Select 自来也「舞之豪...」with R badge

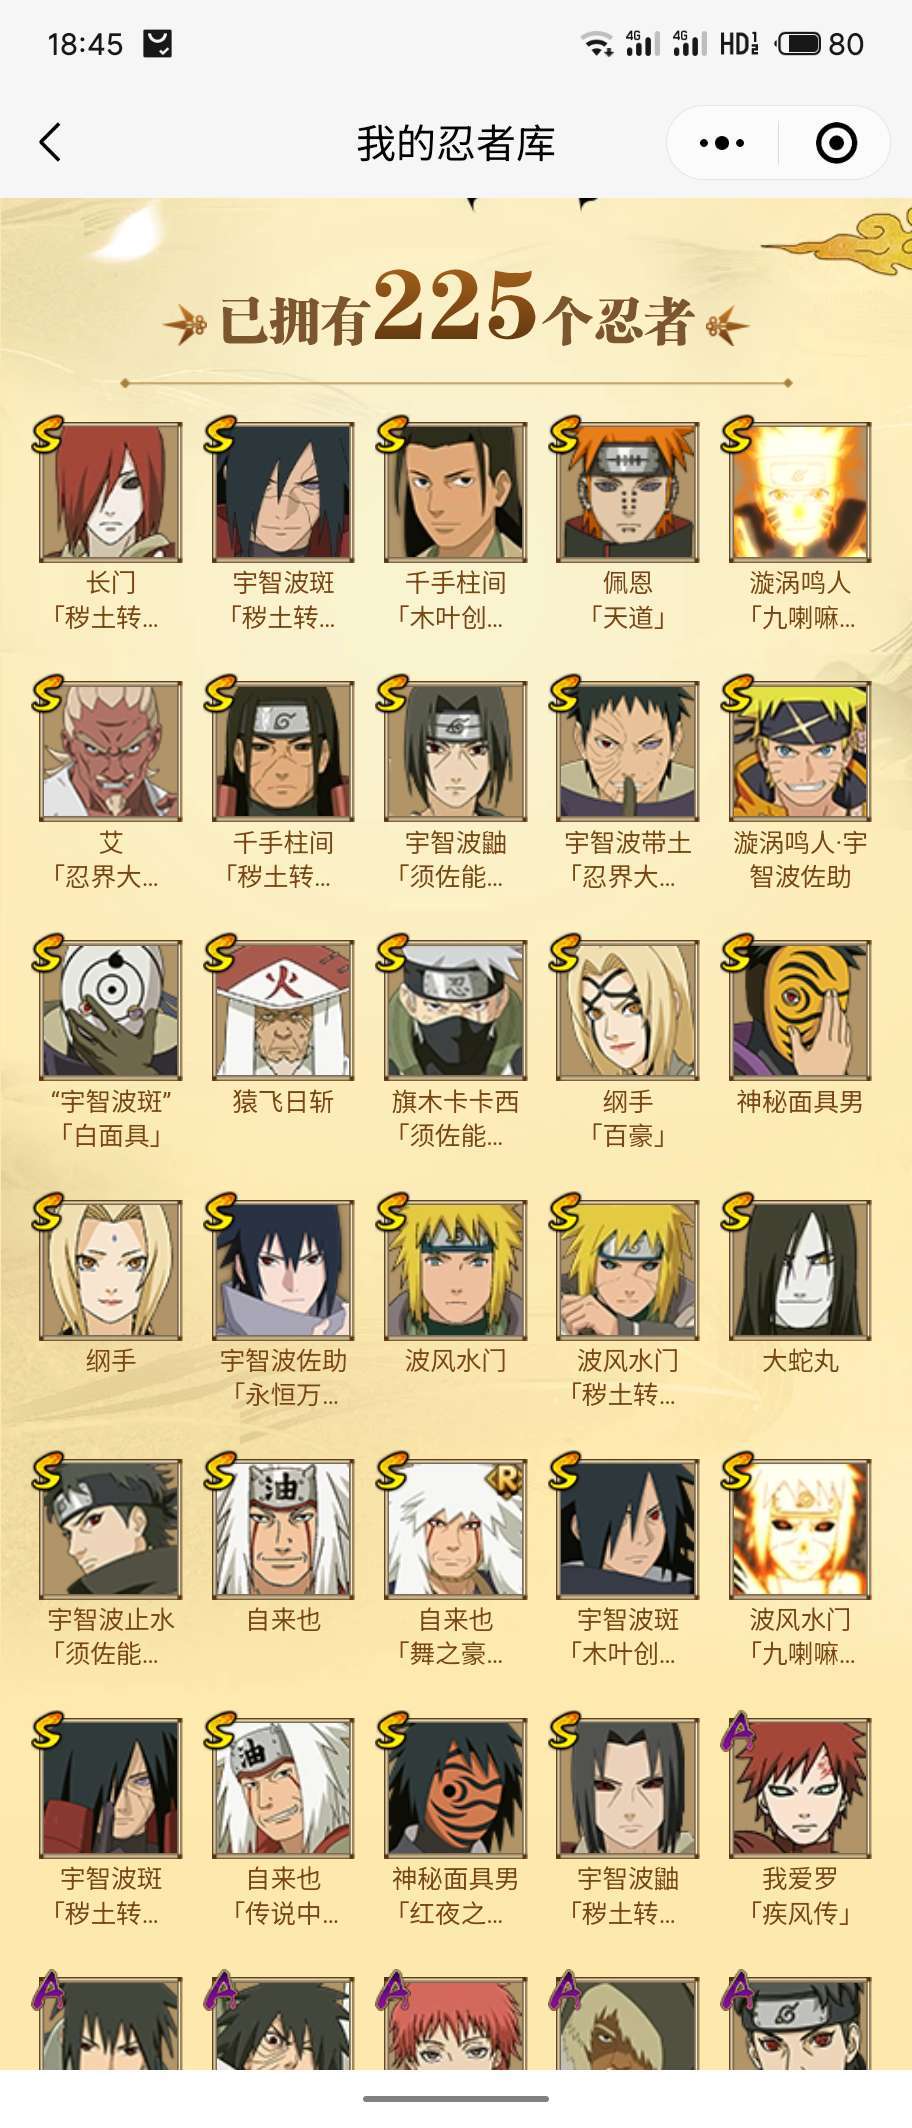[x=456, y=1529]
